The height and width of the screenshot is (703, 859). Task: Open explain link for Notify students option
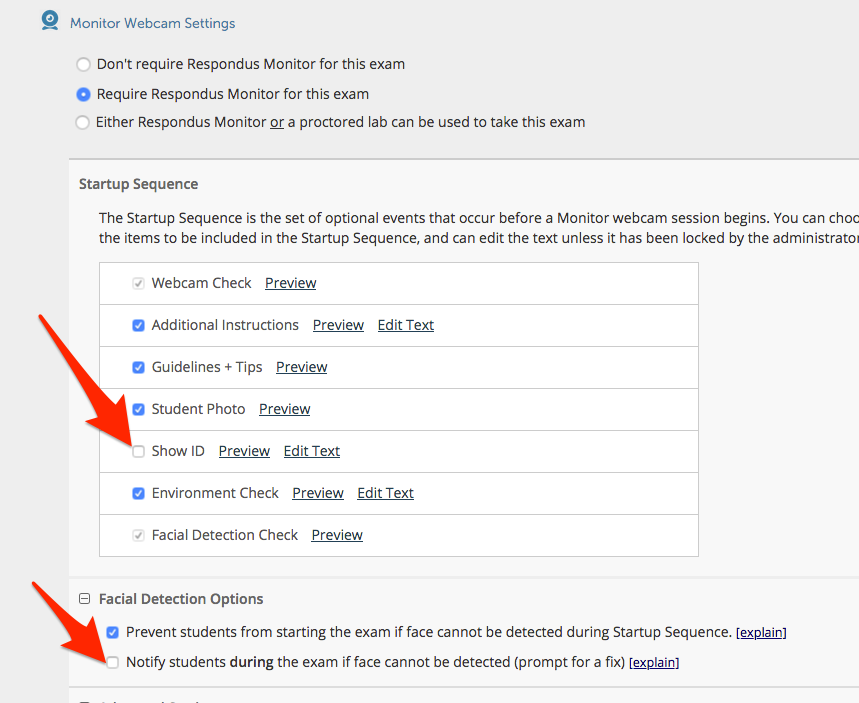click(654, 663)
